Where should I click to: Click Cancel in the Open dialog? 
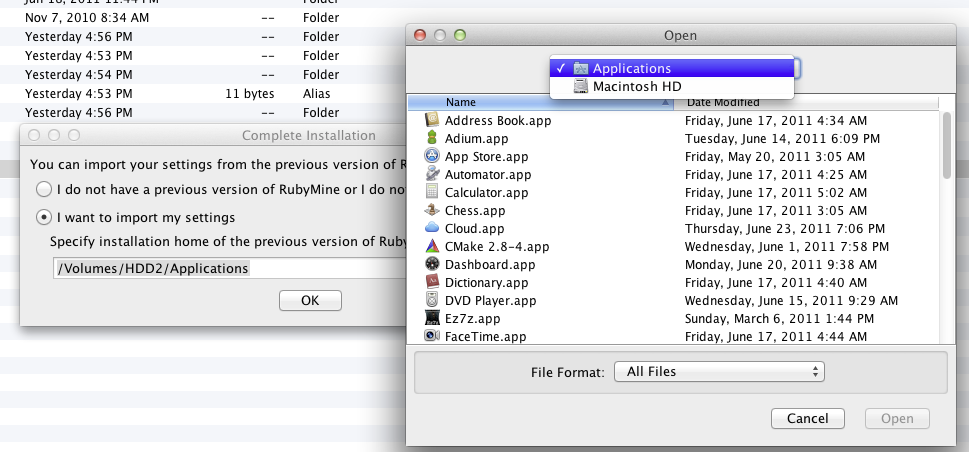808,419
